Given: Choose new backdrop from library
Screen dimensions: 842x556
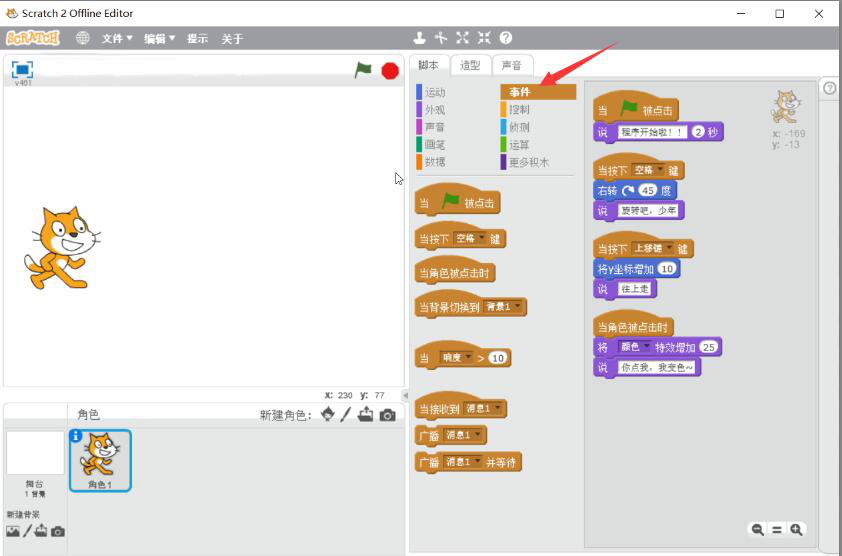Looking at the screenshot, I should click(x=13, y=531).
